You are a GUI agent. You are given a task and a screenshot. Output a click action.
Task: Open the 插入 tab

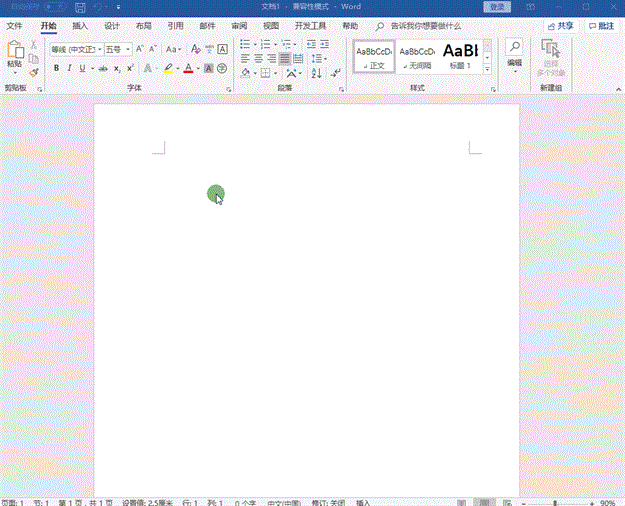pyautogui.click(x=80, y=26)
